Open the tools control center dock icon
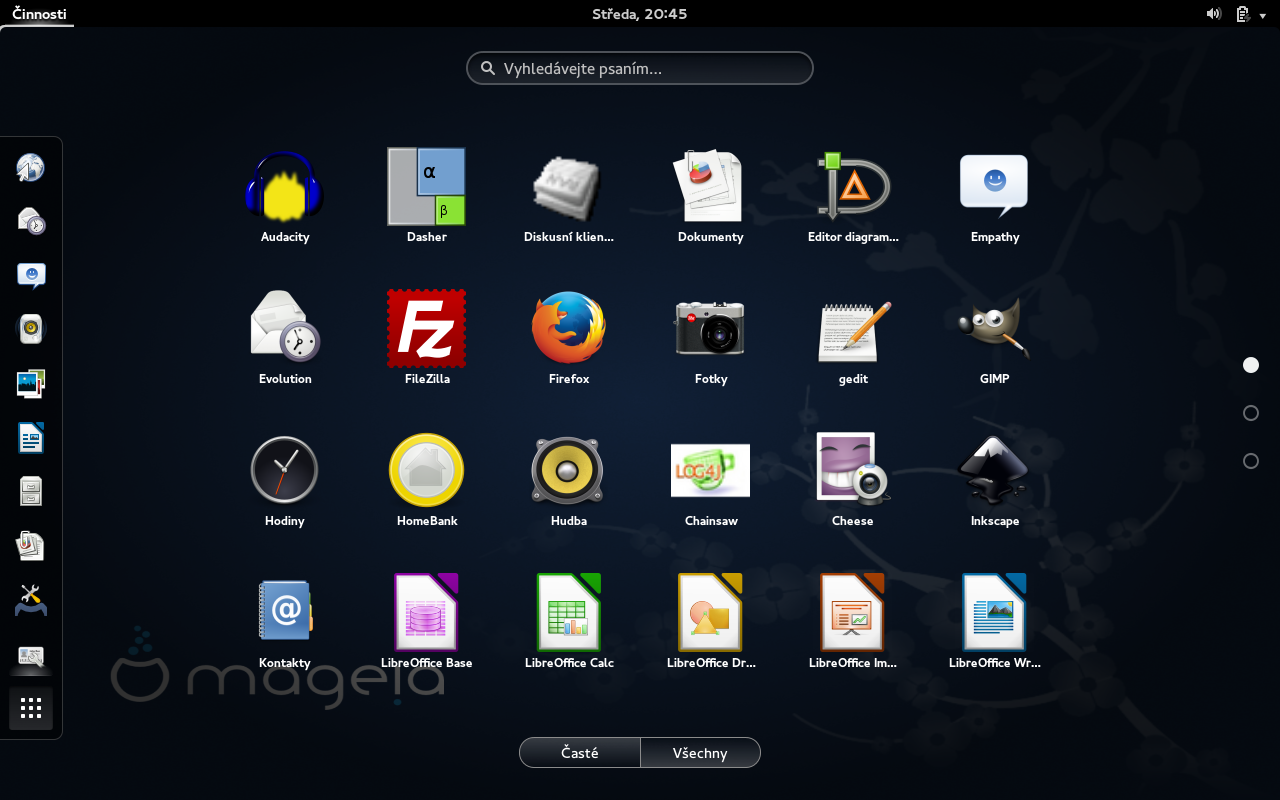1280x800 pixels. pyautogui.click(x=31, y=599)
